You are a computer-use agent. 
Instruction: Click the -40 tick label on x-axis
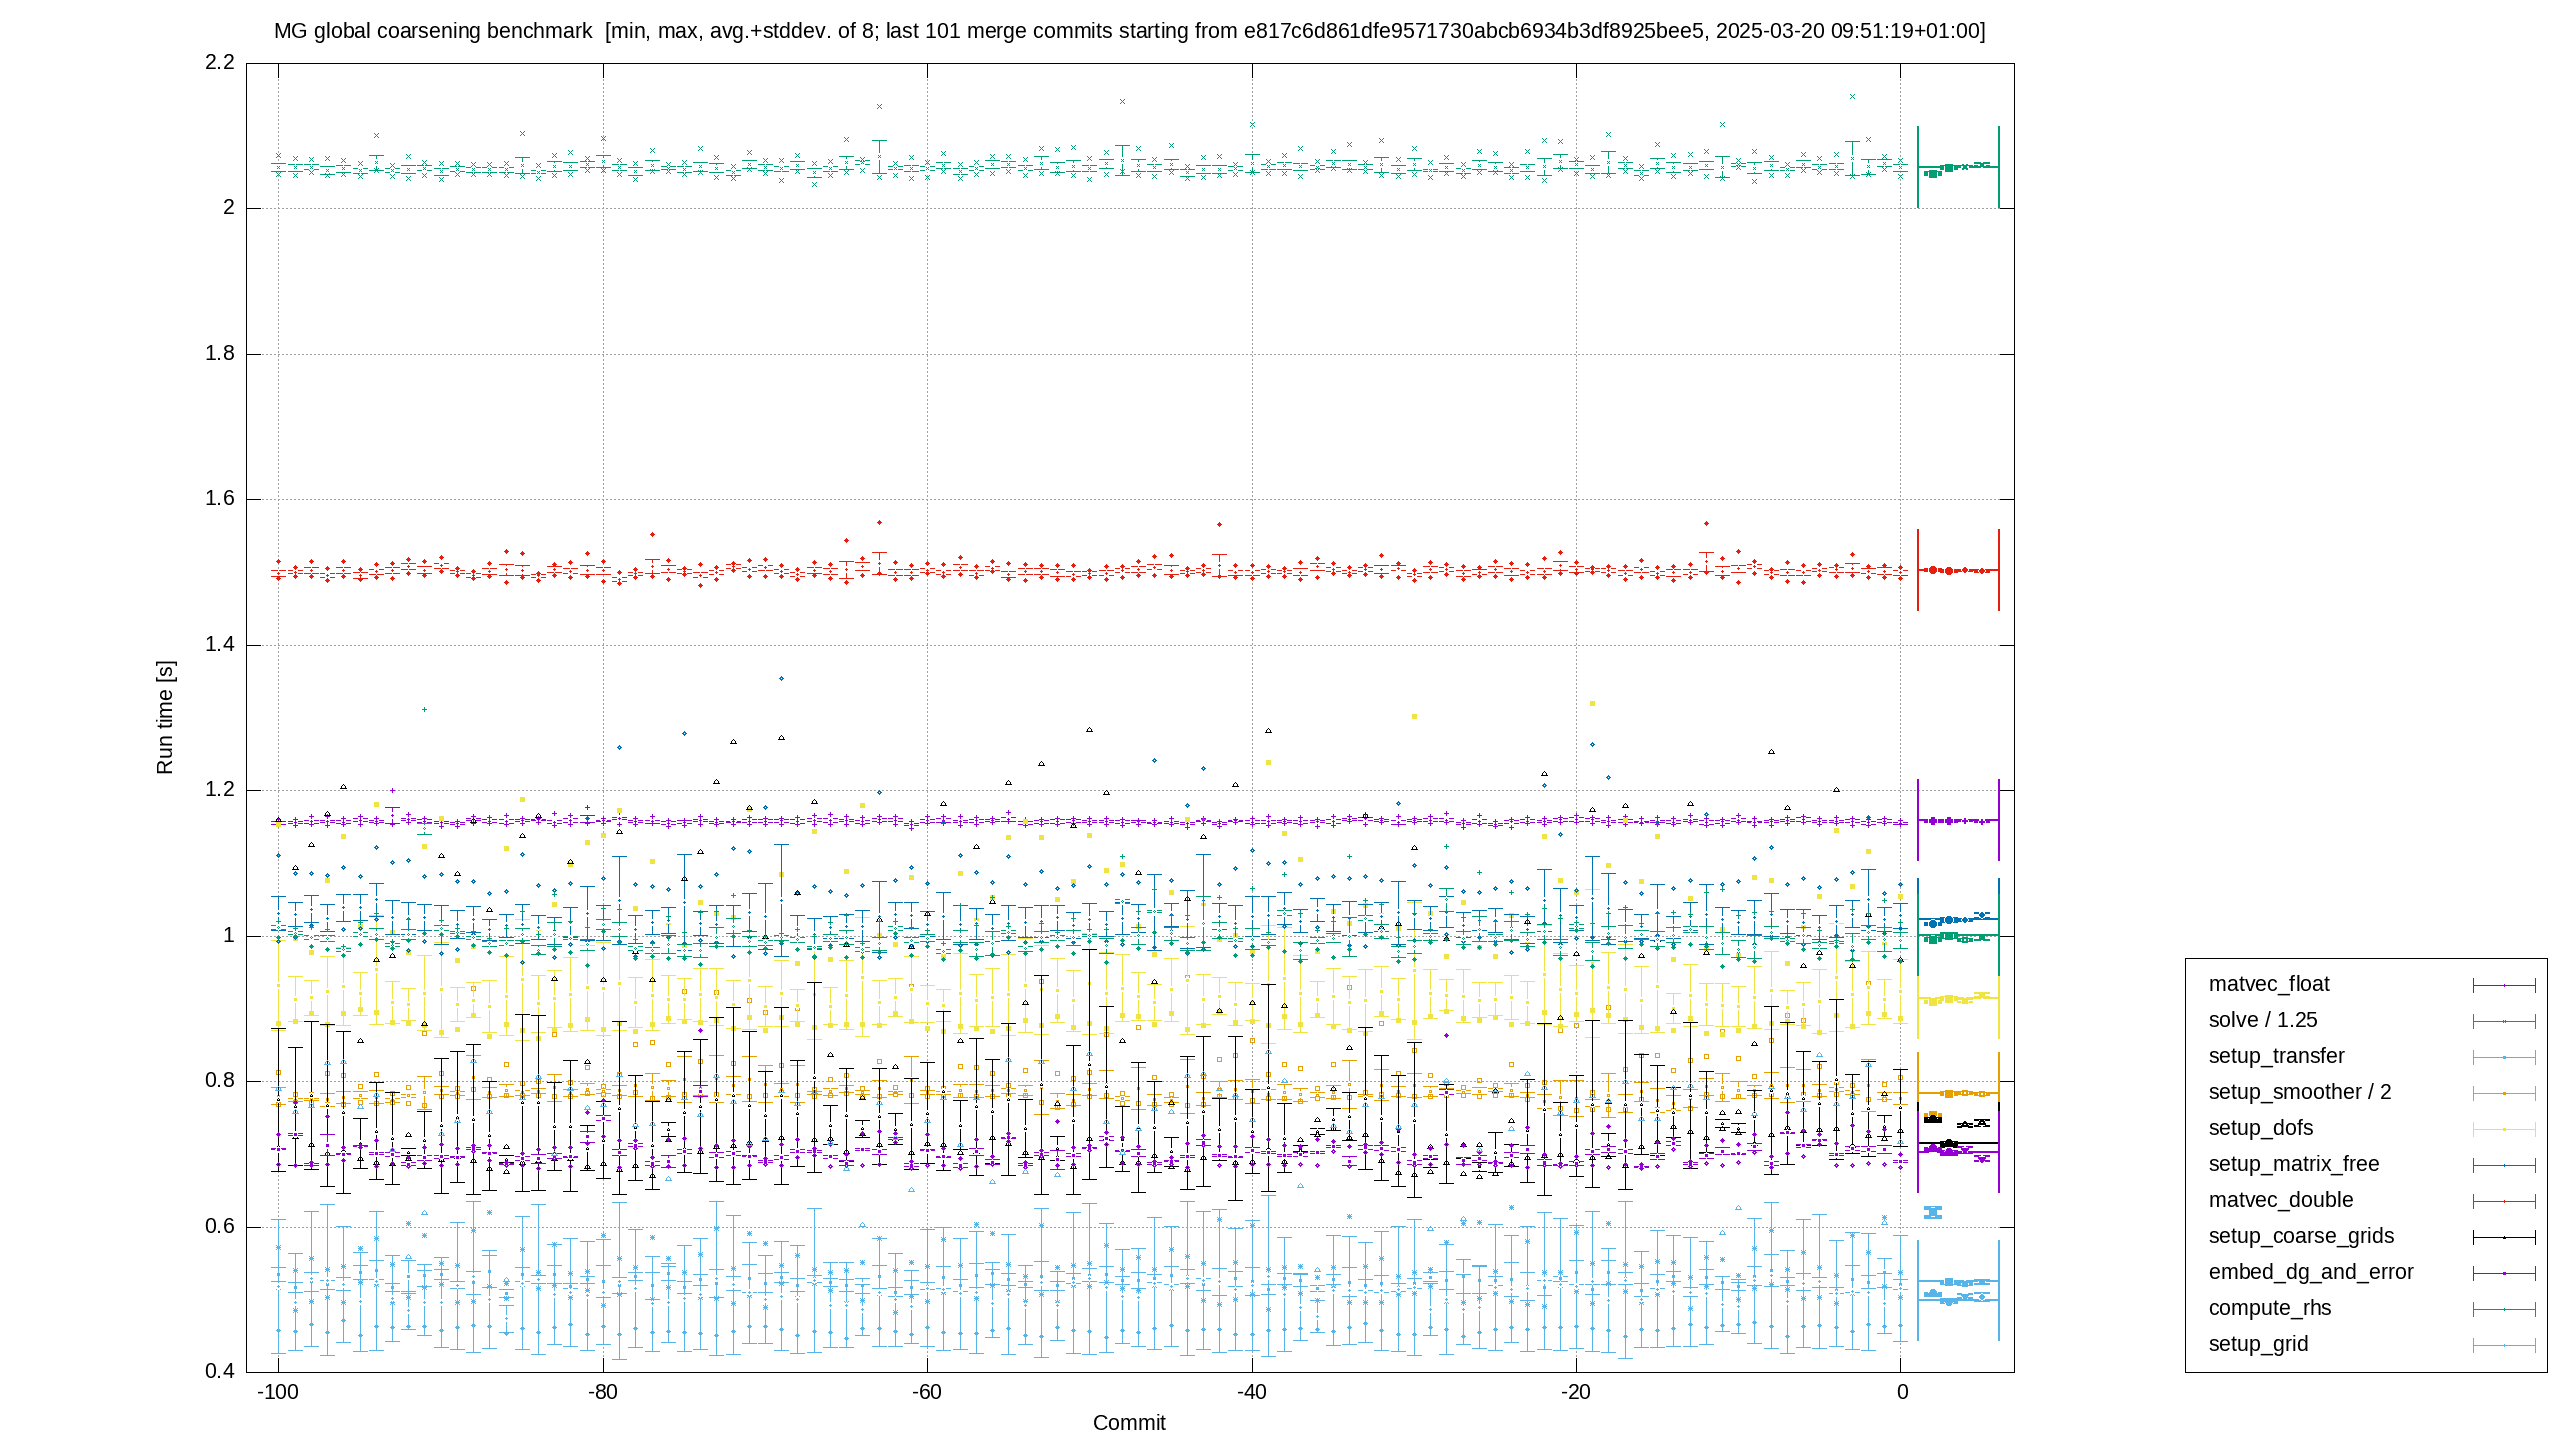coord(1252,1392)
